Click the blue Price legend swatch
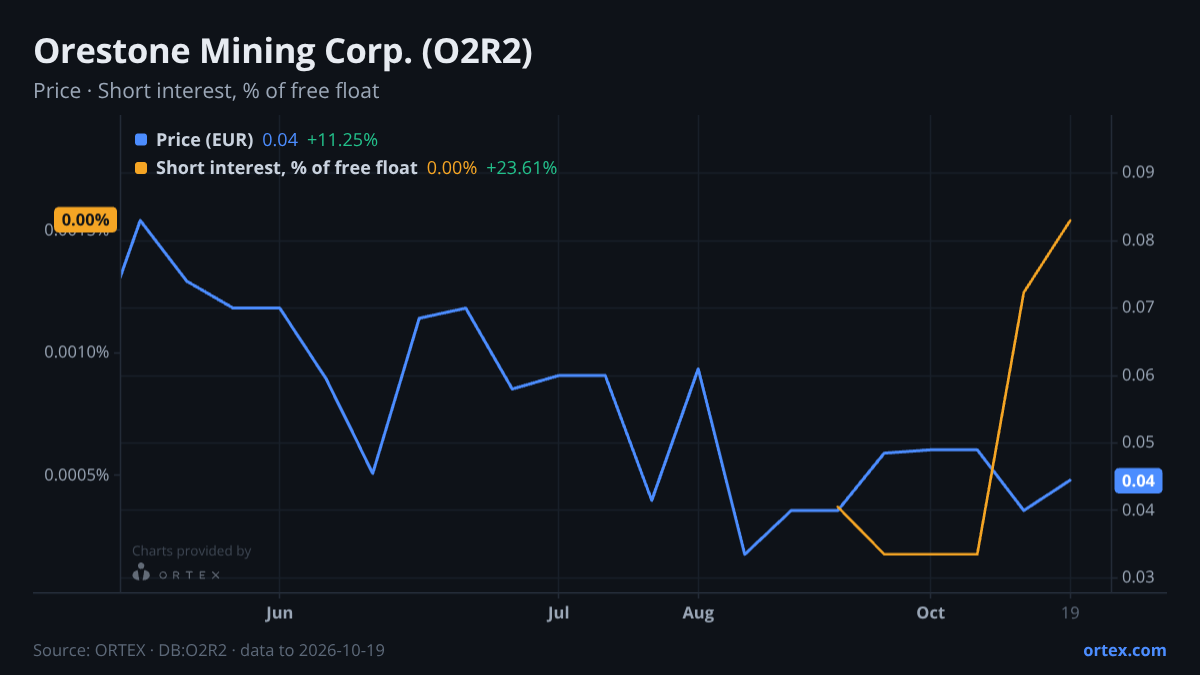 click(x=140, y=140)
